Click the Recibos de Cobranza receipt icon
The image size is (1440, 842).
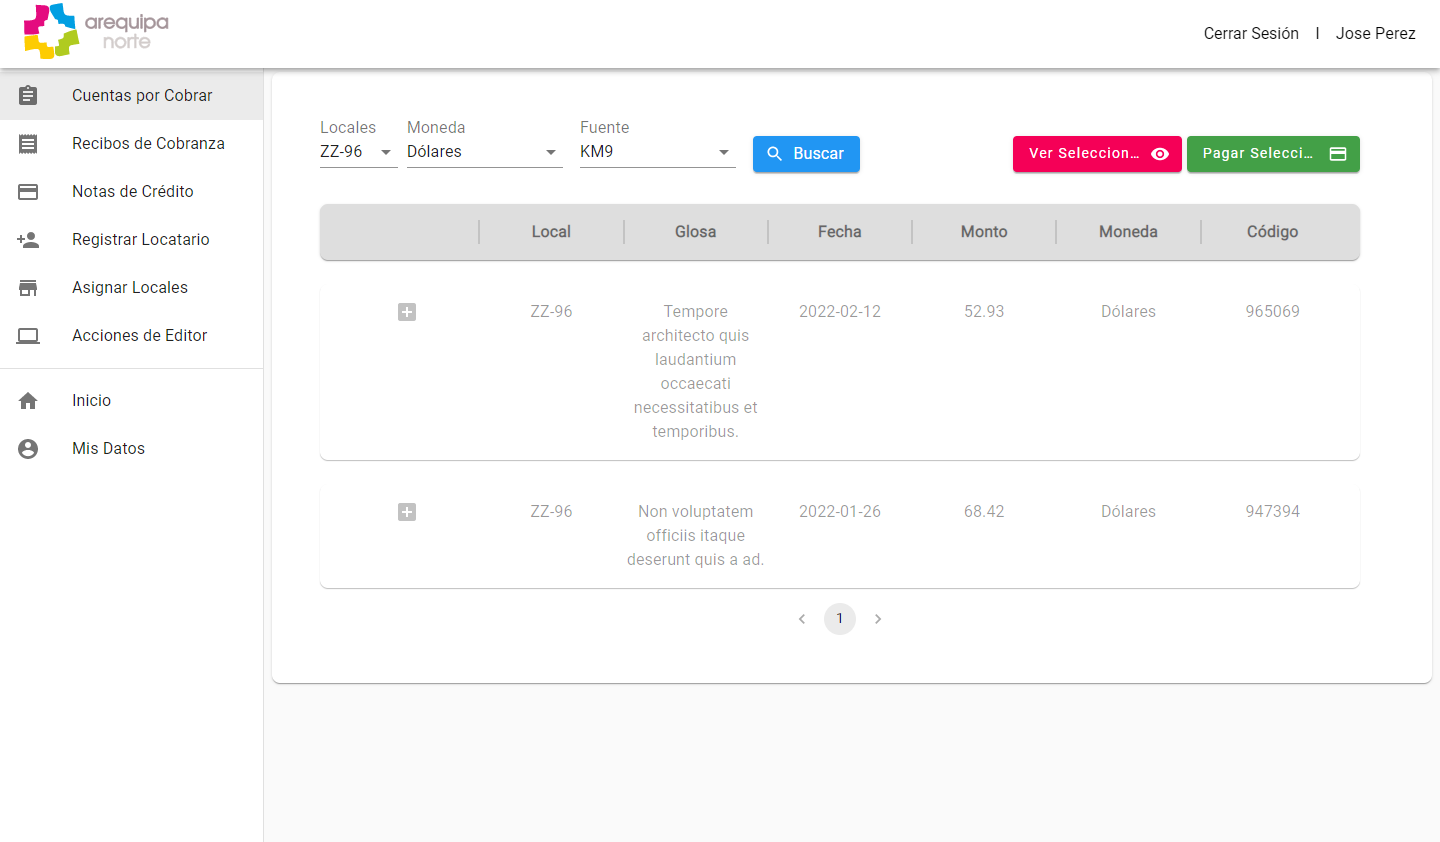(x=28, y=144)
